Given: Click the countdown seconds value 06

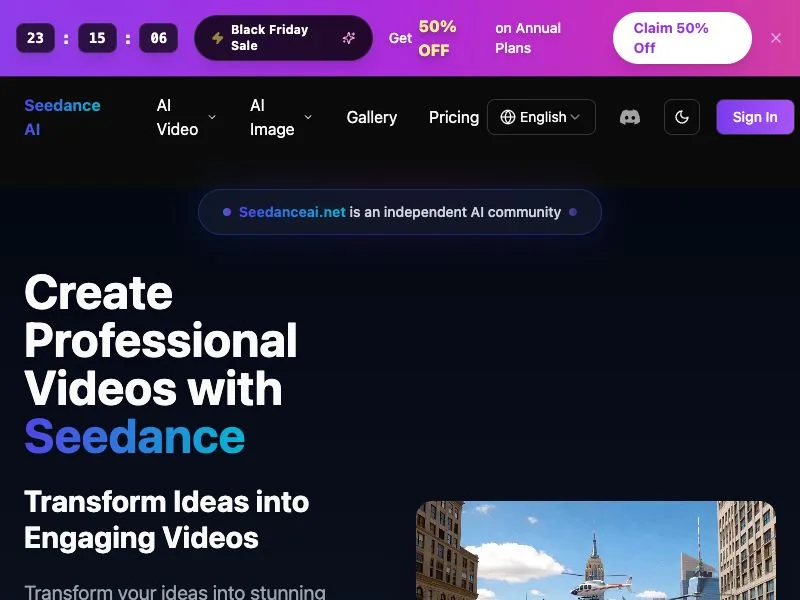Looking at the screenshot, I should (158, 38).
